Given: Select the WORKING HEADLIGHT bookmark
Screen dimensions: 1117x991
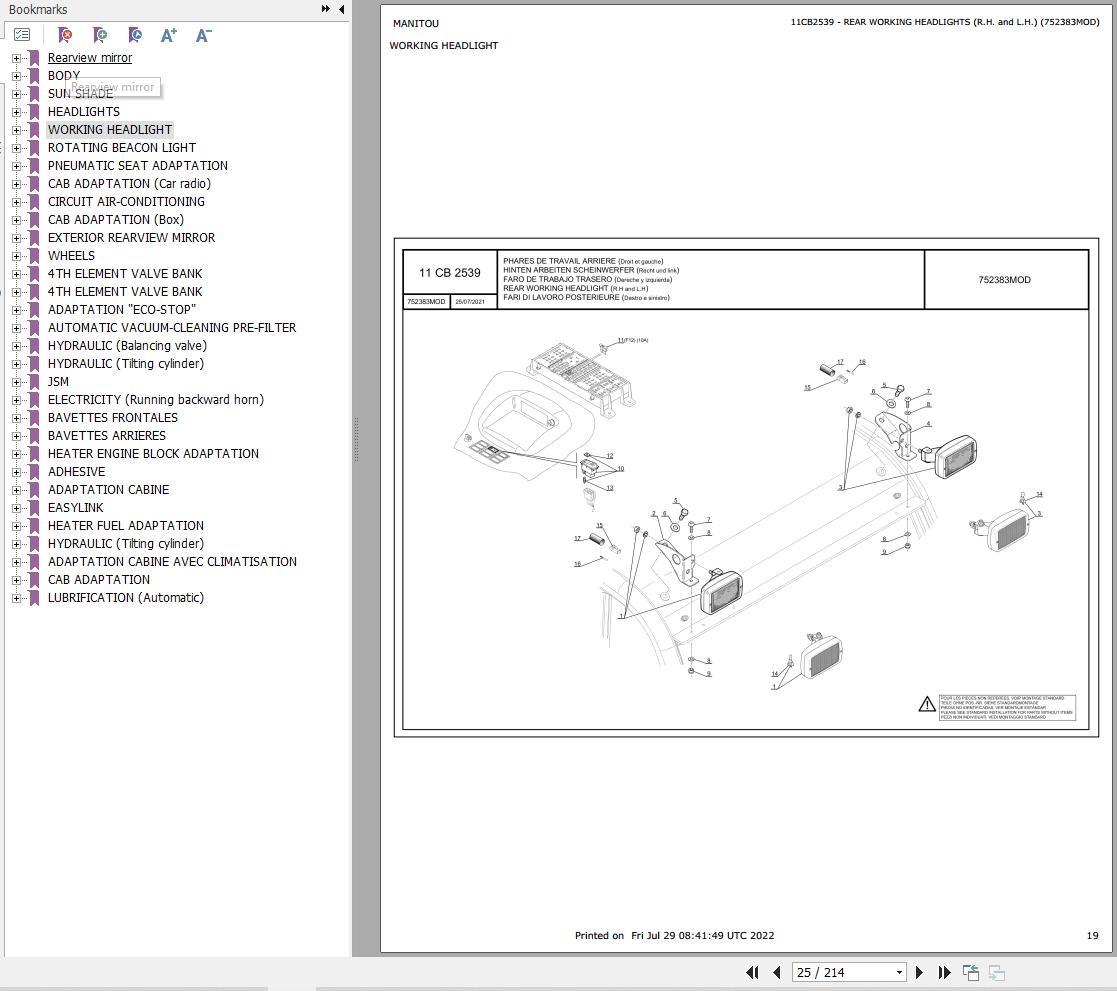Looking at the screenshot, I should pos(110,130).
